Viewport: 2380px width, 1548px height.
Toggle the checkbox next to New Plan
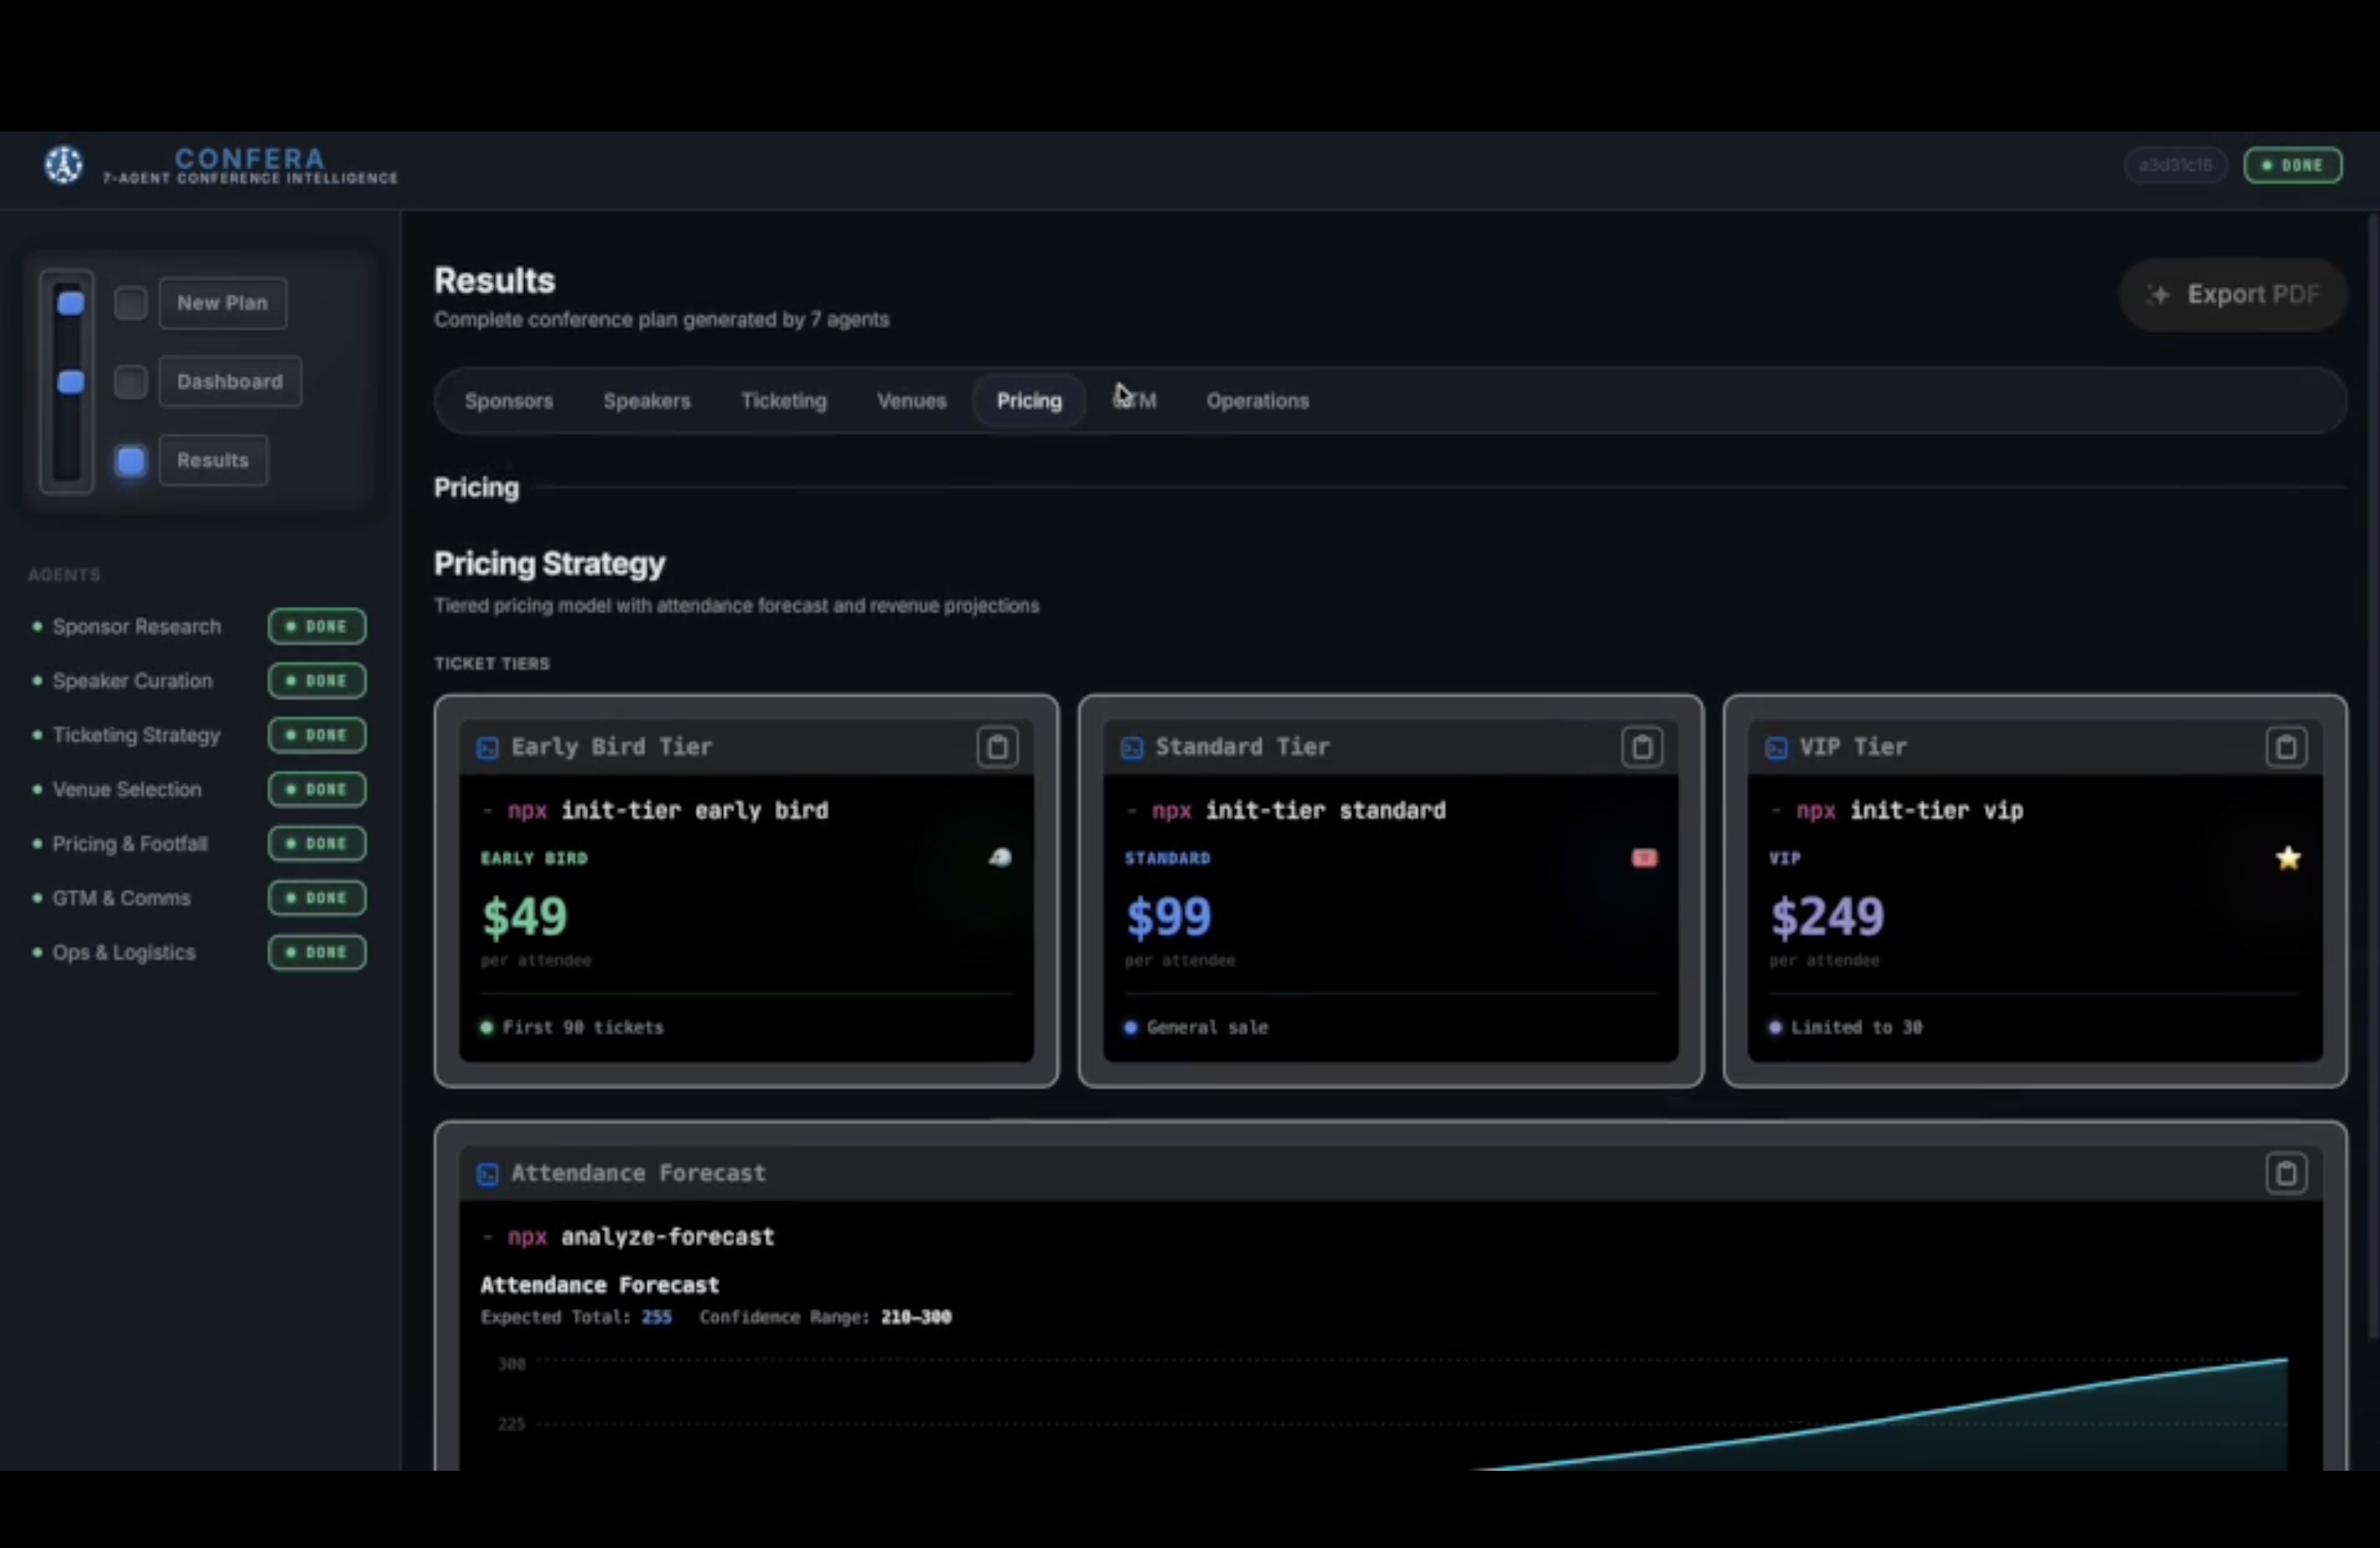coord(130,303)
